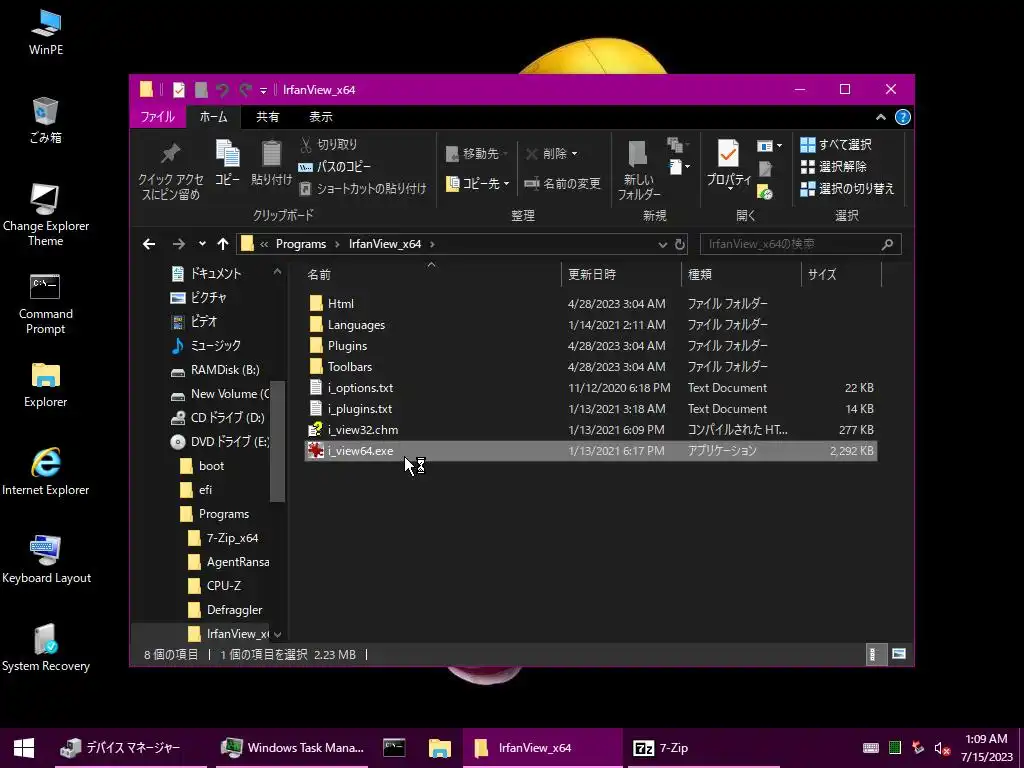Open quick access toolbar customize dropdown
The width and height of the screenshot is (1024, 768).
[x=263, y=90]
